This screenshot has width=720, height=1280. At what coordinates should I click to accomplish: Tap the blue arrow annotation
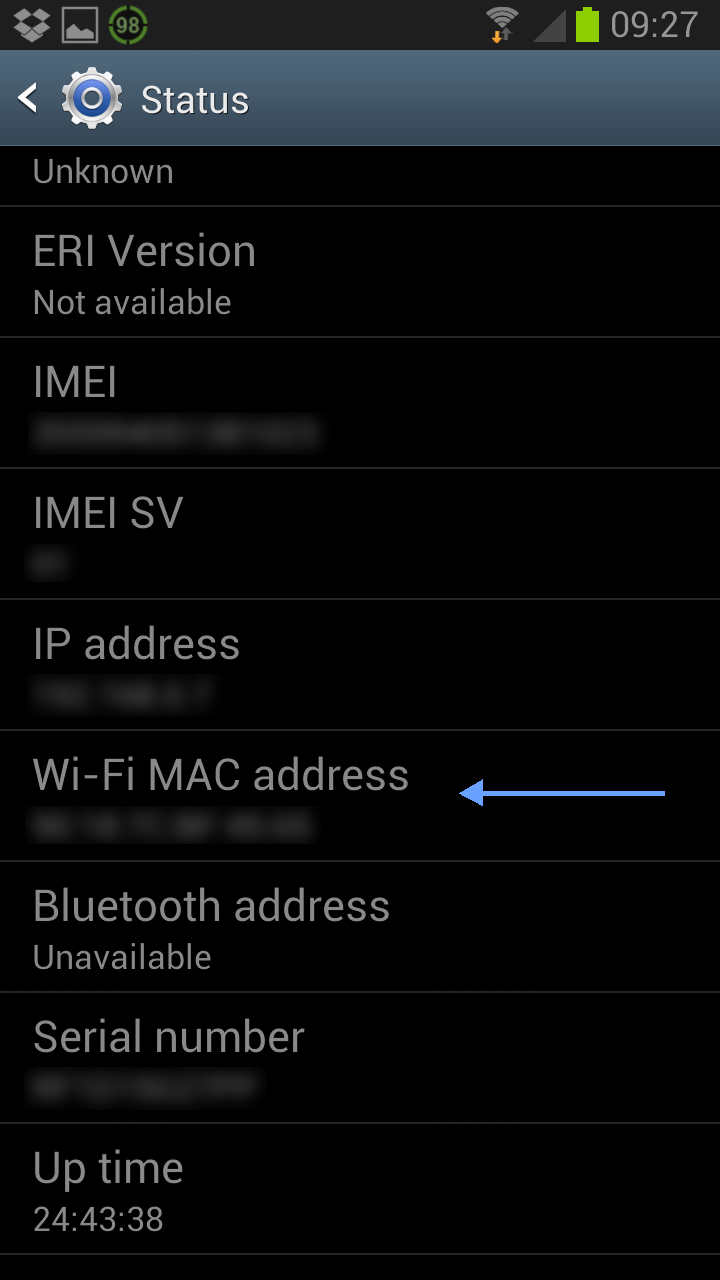562,794
